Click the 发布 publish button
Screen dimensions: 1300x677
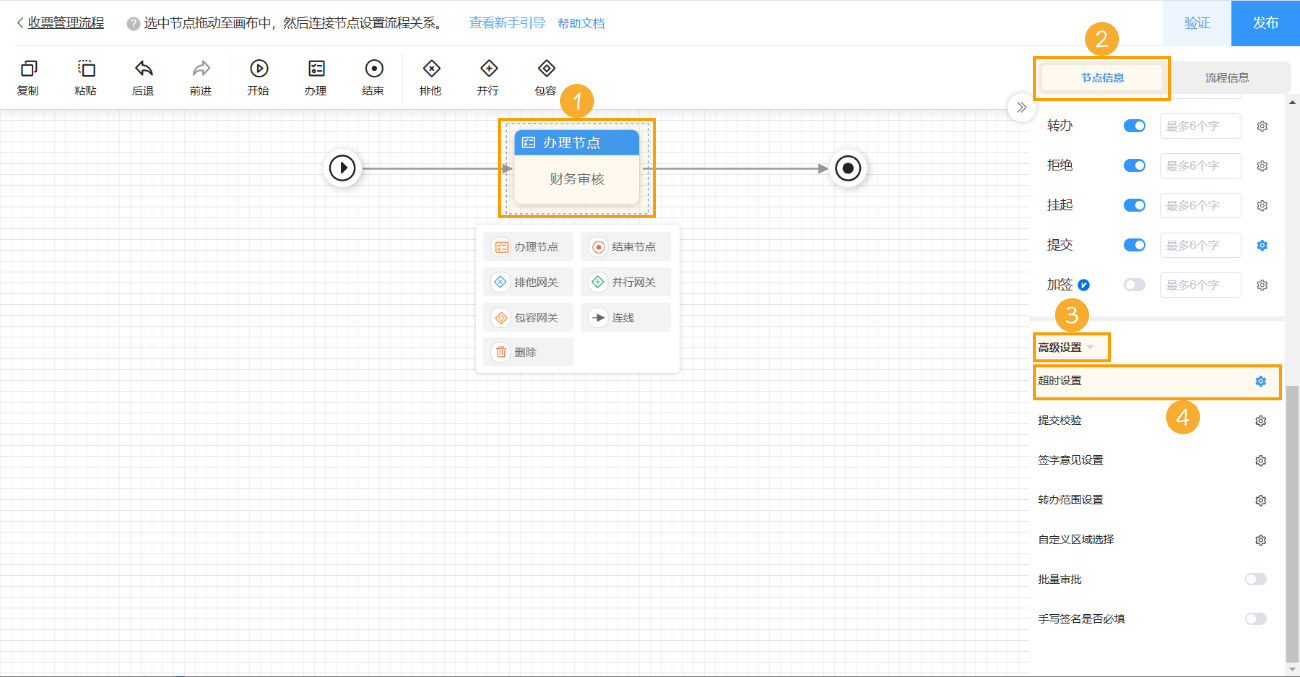click(x=1265, y=23)
